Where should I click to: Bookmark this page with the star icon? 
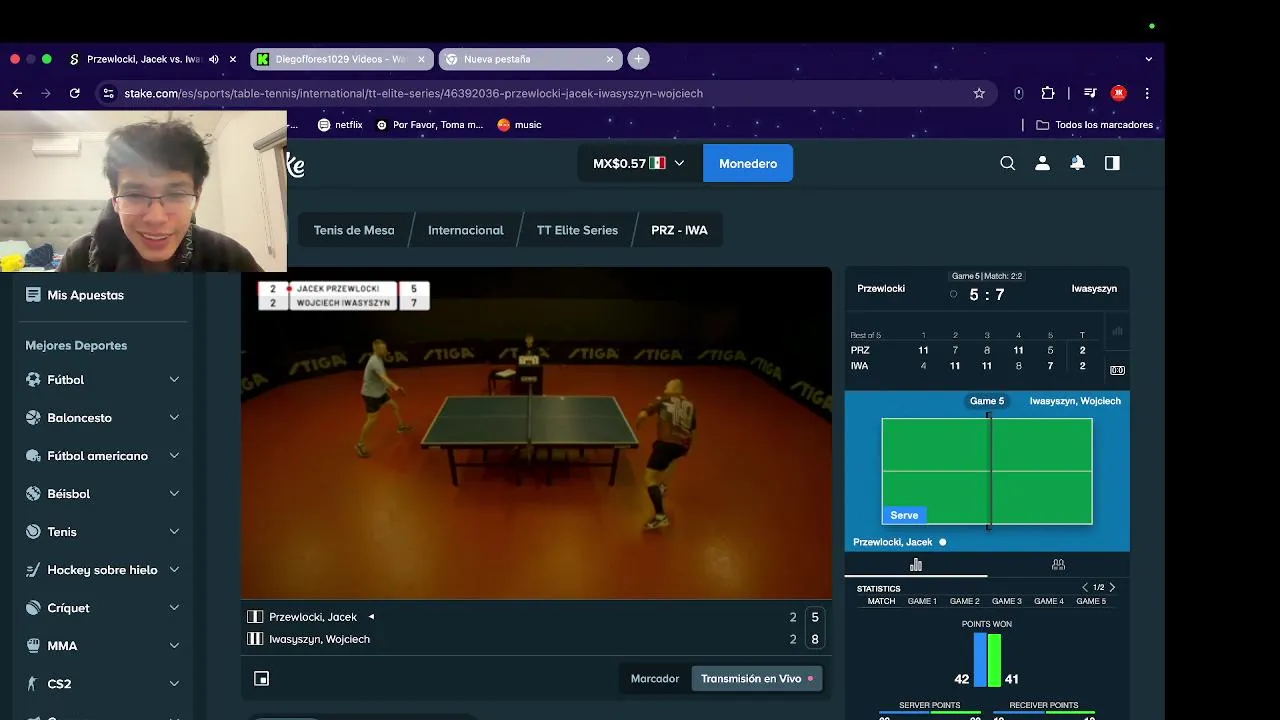[979, 93]
